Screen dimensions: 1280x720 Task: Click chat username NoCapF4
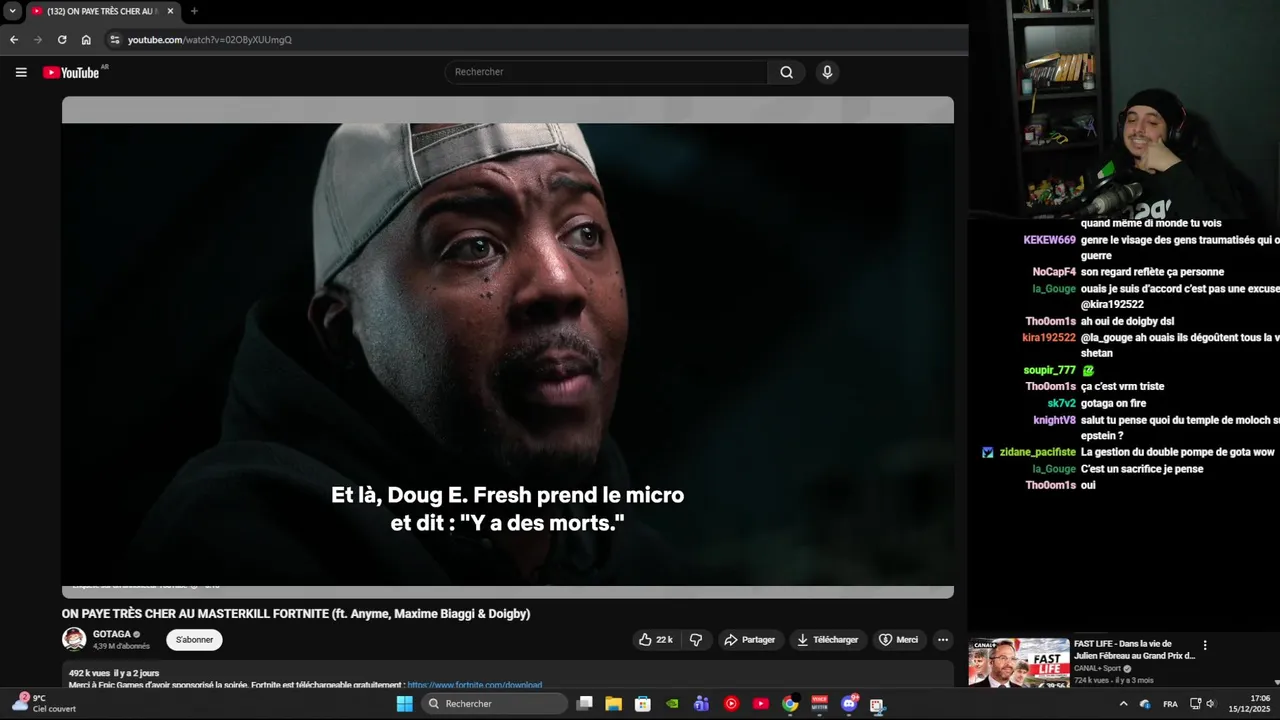(x=1054, y=272)
